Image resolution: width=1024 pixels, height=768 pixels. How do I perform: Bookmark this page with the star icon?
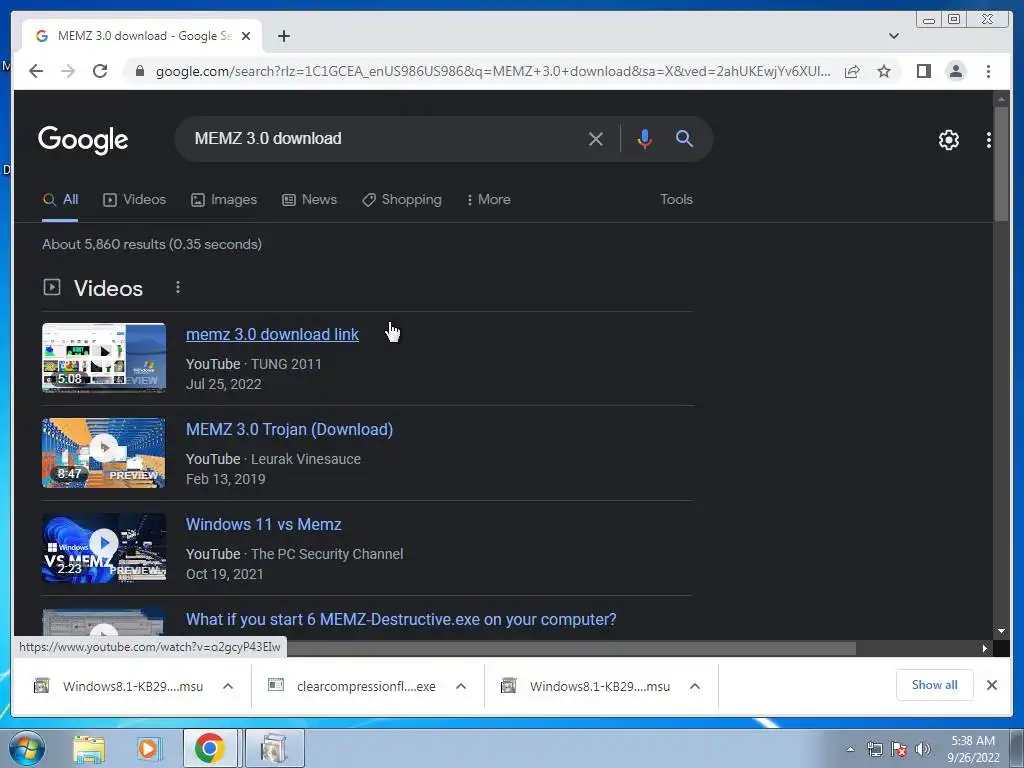point(884,71)
